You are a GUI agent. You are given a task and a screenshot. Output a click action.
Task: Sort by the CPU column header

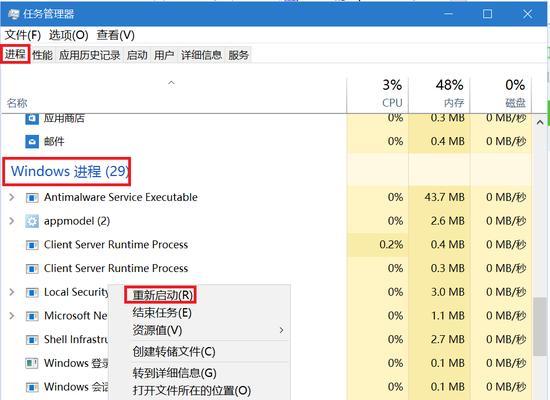click(x=392, y=103)
